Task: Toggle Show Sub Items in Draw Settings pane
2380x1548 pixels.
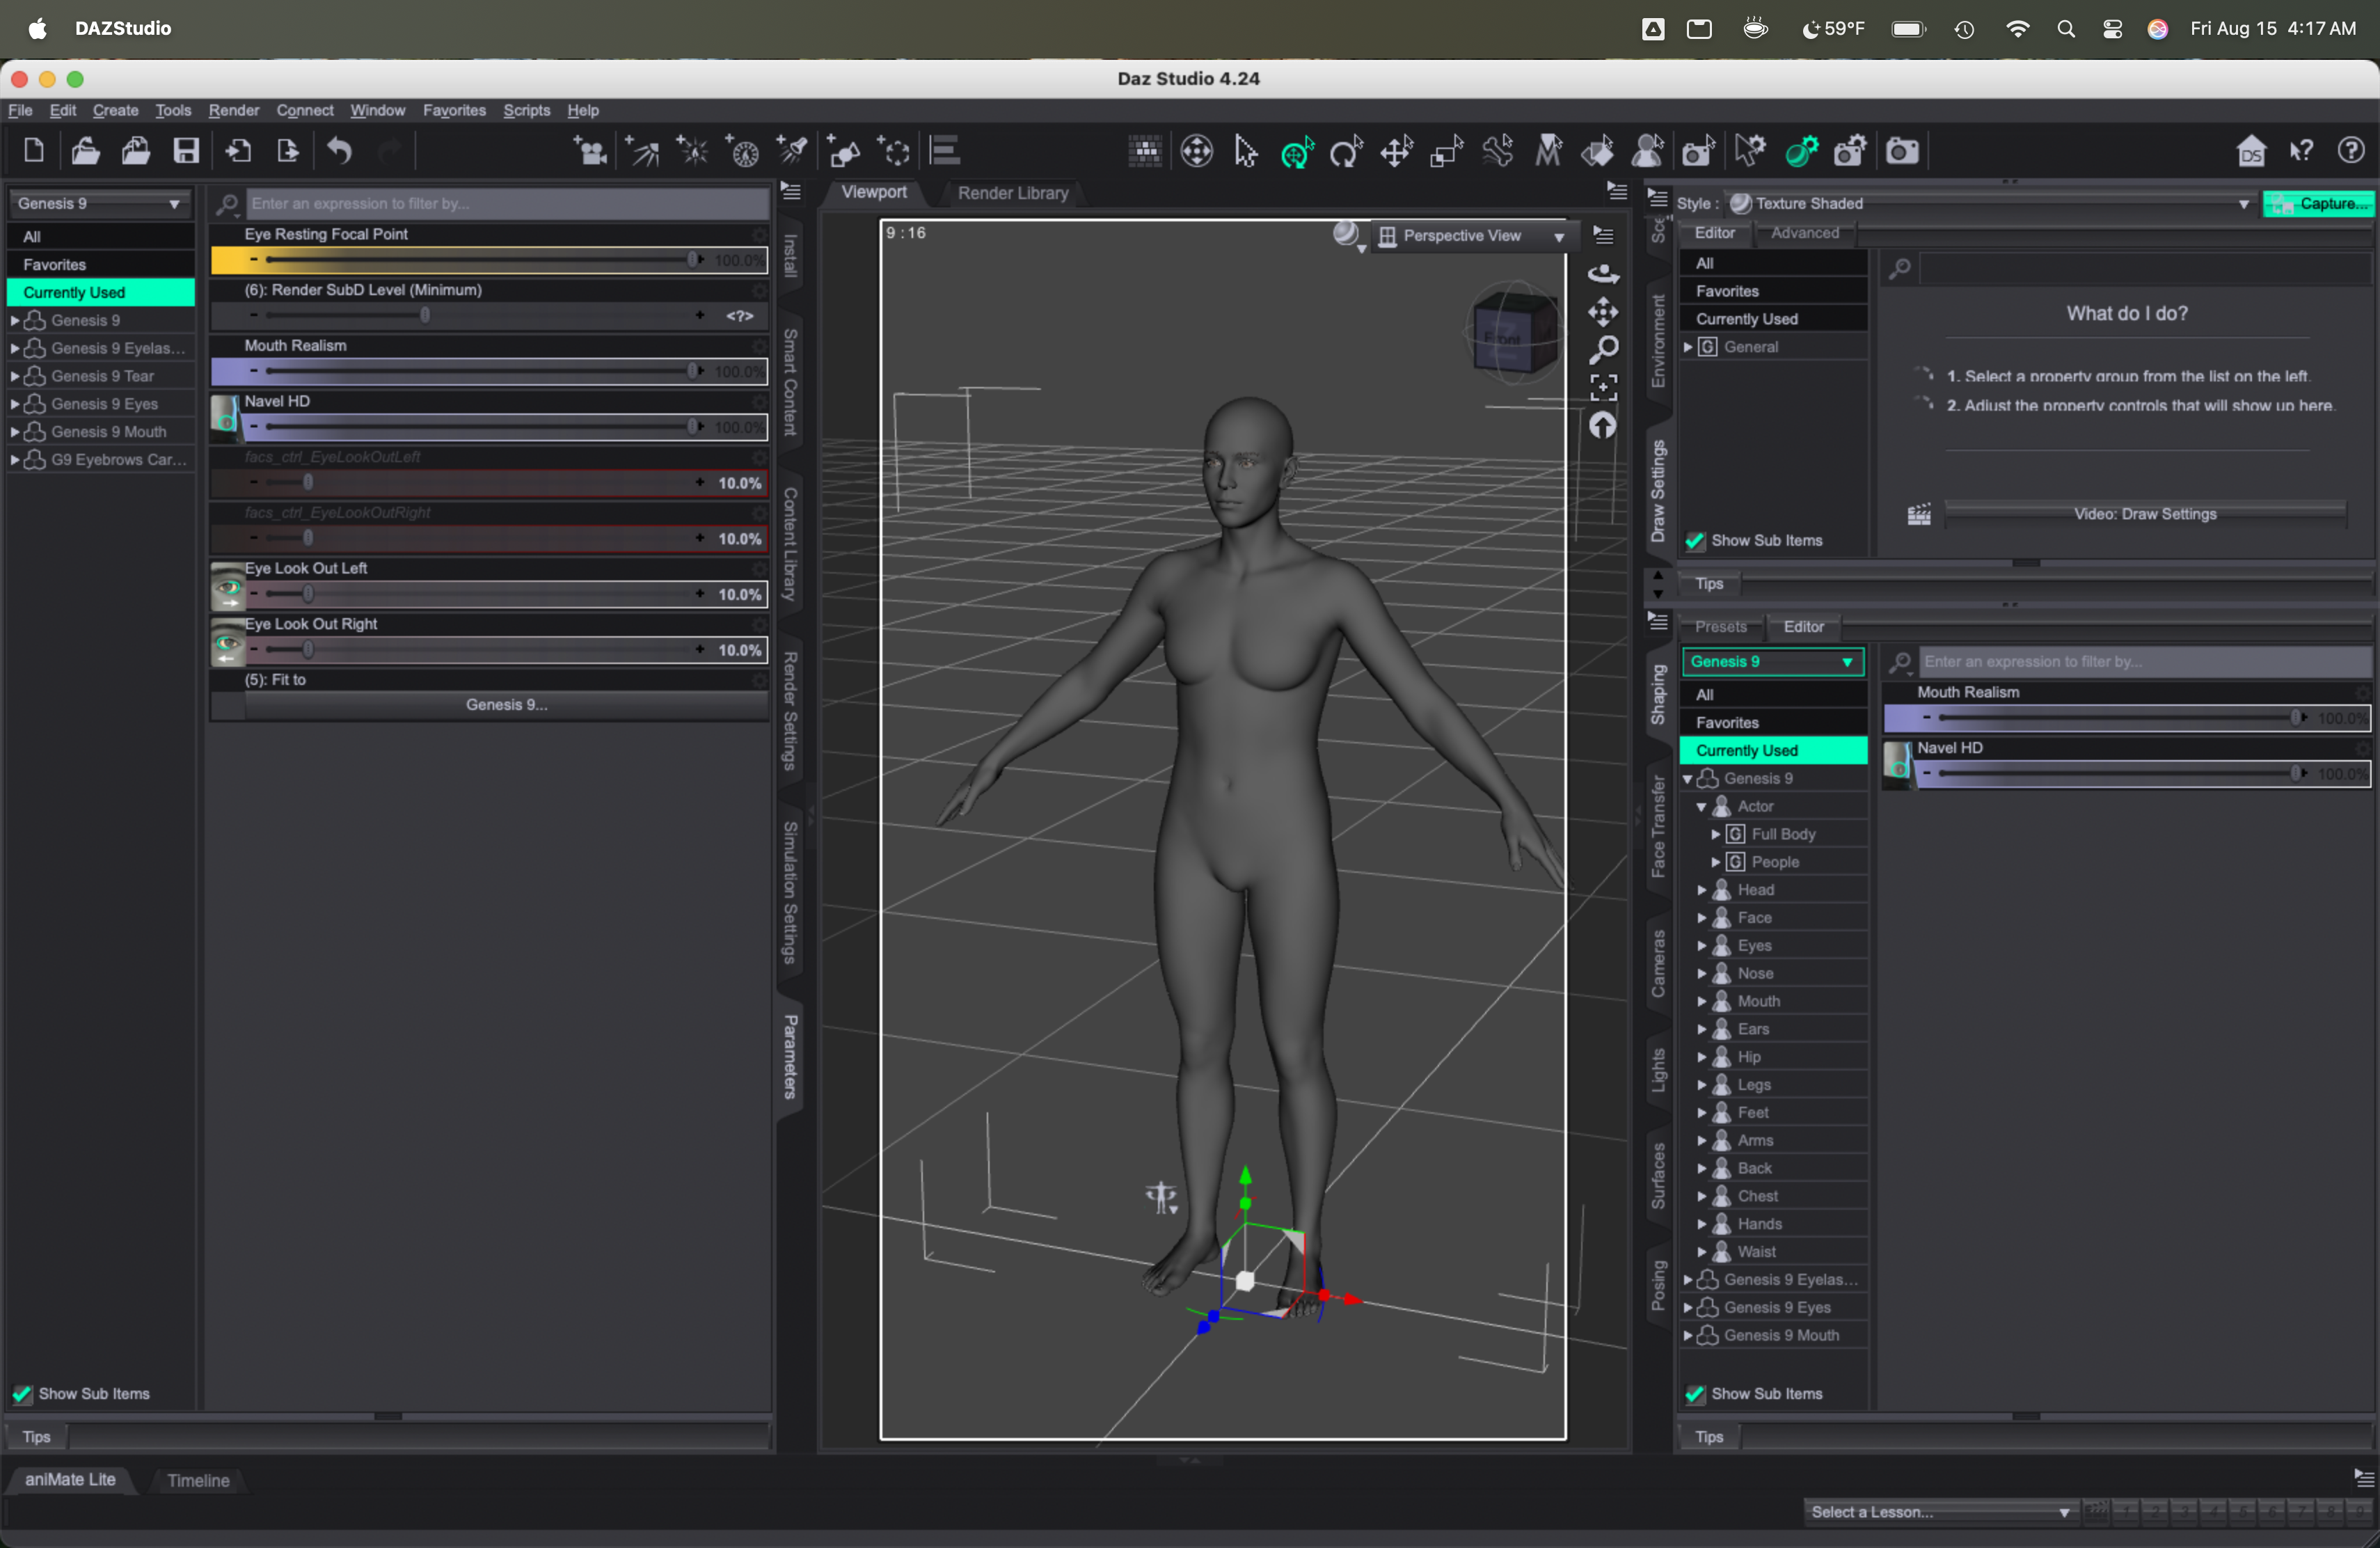Action: pos(1694,540)
